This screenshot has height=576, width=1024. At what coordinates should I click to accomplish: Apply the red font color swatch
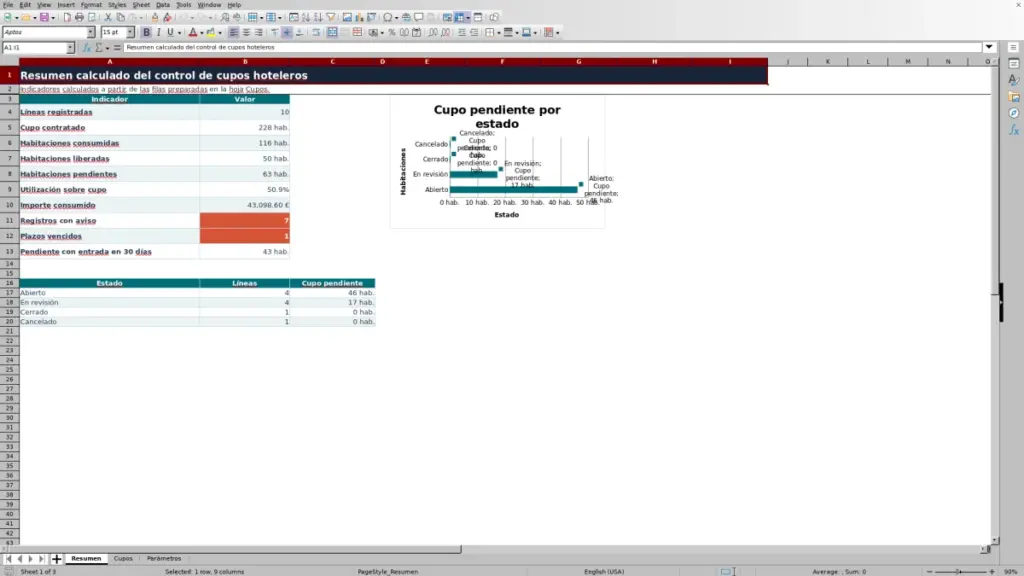tap(193, 33)
